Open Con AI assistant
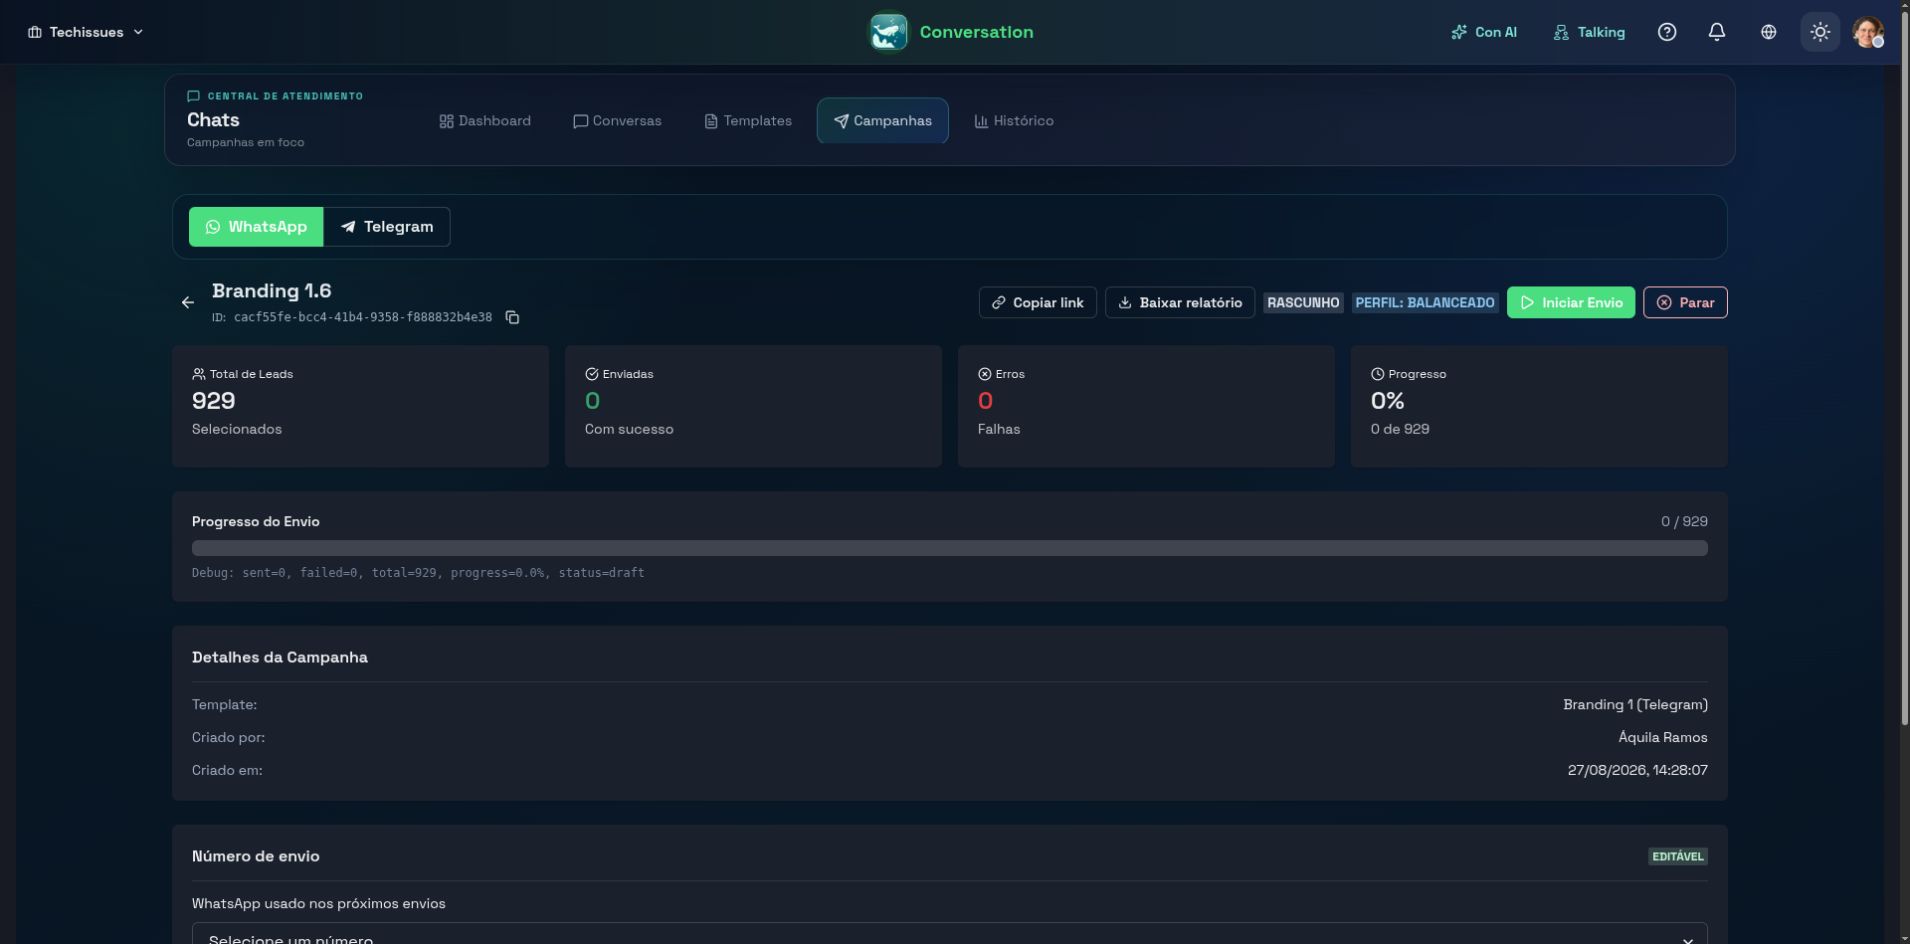The height and width of the screenshot is (944, 1910). (1484, 32)
